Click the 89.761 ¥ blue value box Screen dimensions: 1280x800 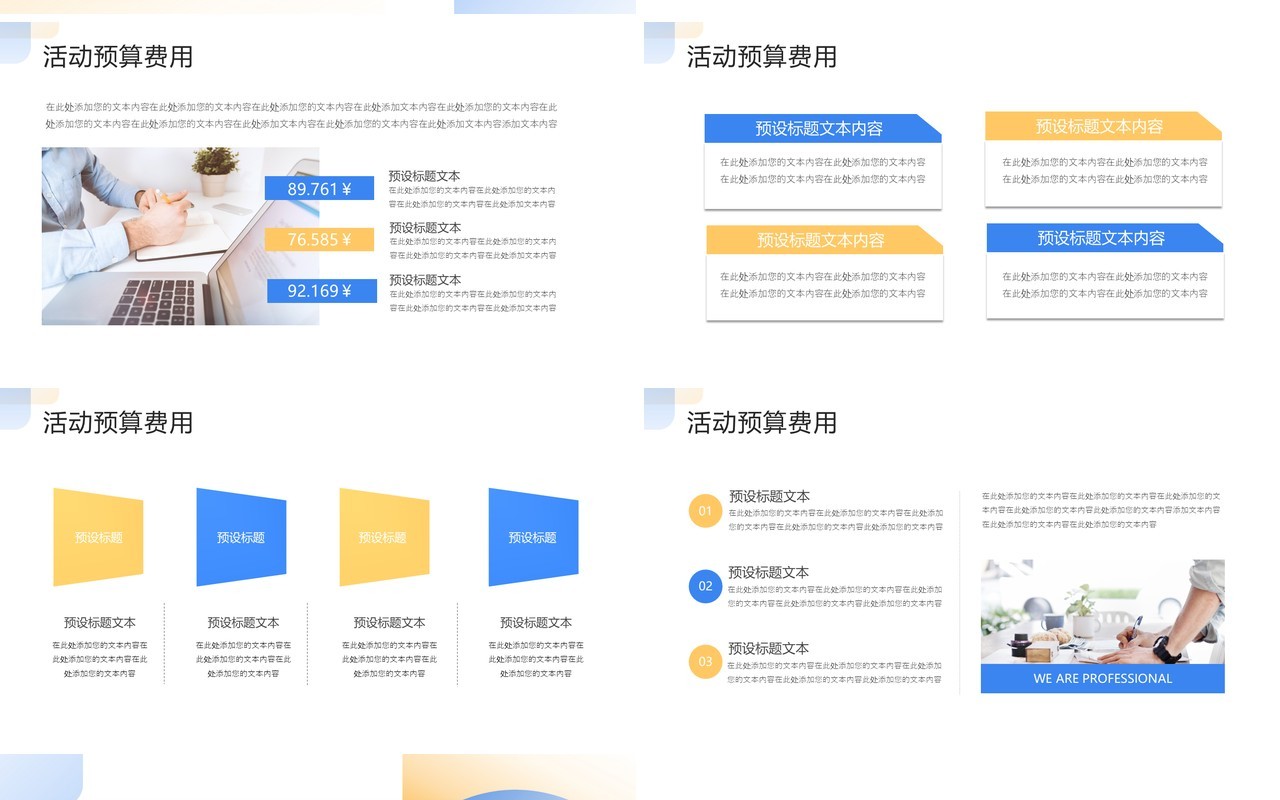pyautogui.click(x=319, y=188)
